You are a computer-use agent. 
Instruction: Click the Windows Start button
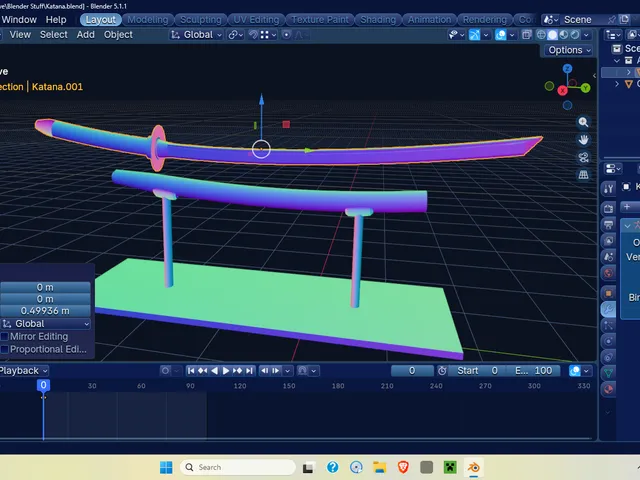[x=166, y=467]
